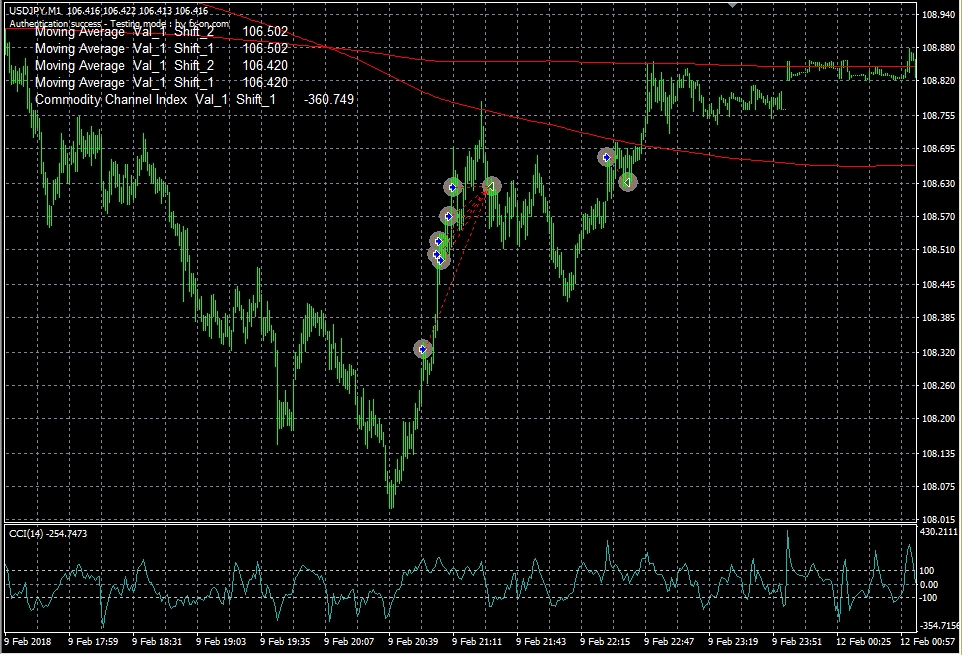Click the 108.260 price axis label
The width and height of the screenshot is (962, 655).
pyautogui.click(x=939, y=386)
